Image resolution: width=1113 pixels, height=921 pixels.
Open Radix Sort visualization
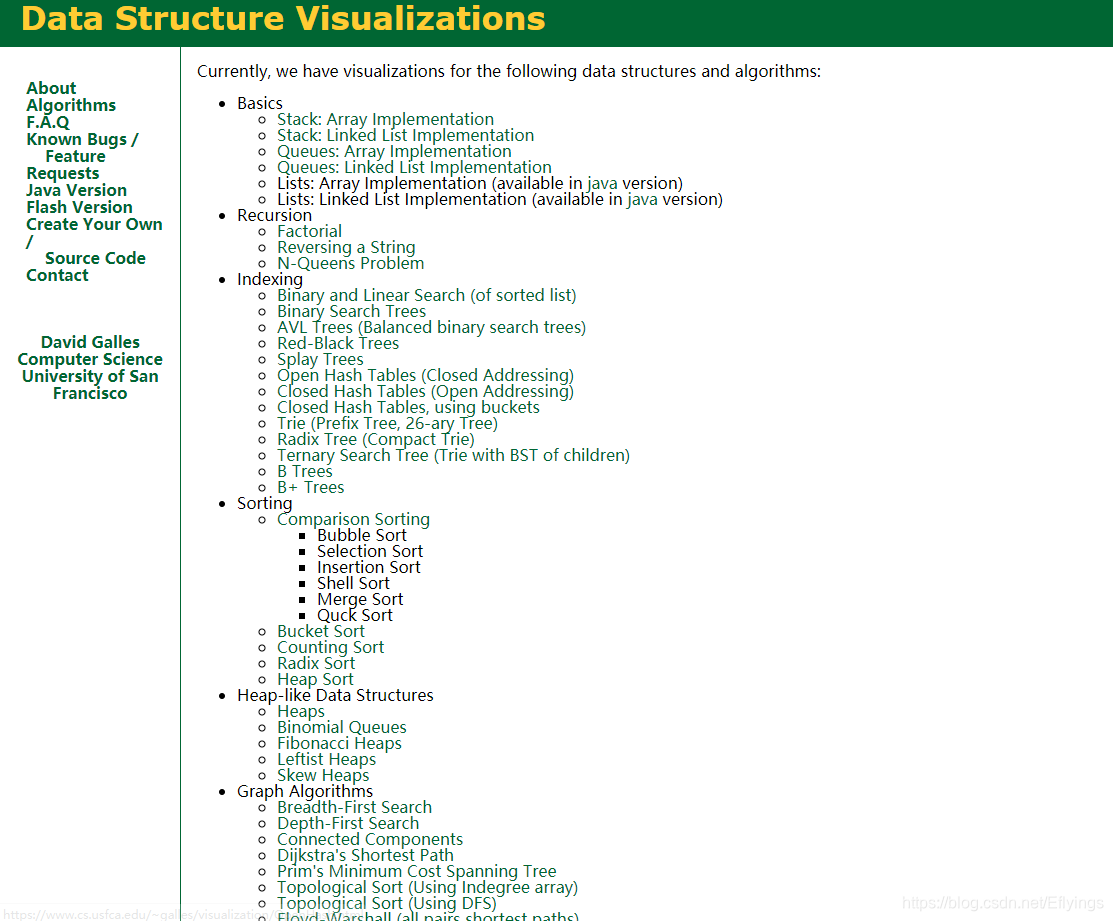(316, 663)
